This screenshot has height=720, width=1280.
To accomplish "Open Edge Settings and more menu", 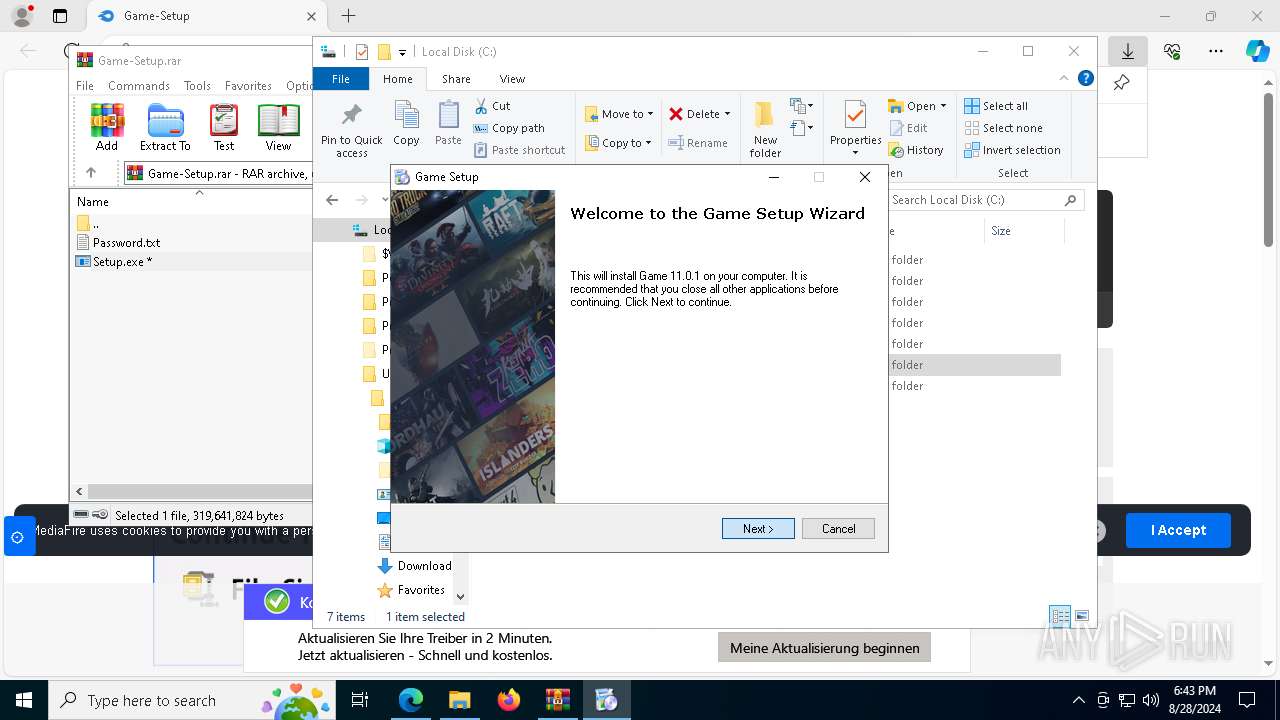I will click(x=1216, y=51).
